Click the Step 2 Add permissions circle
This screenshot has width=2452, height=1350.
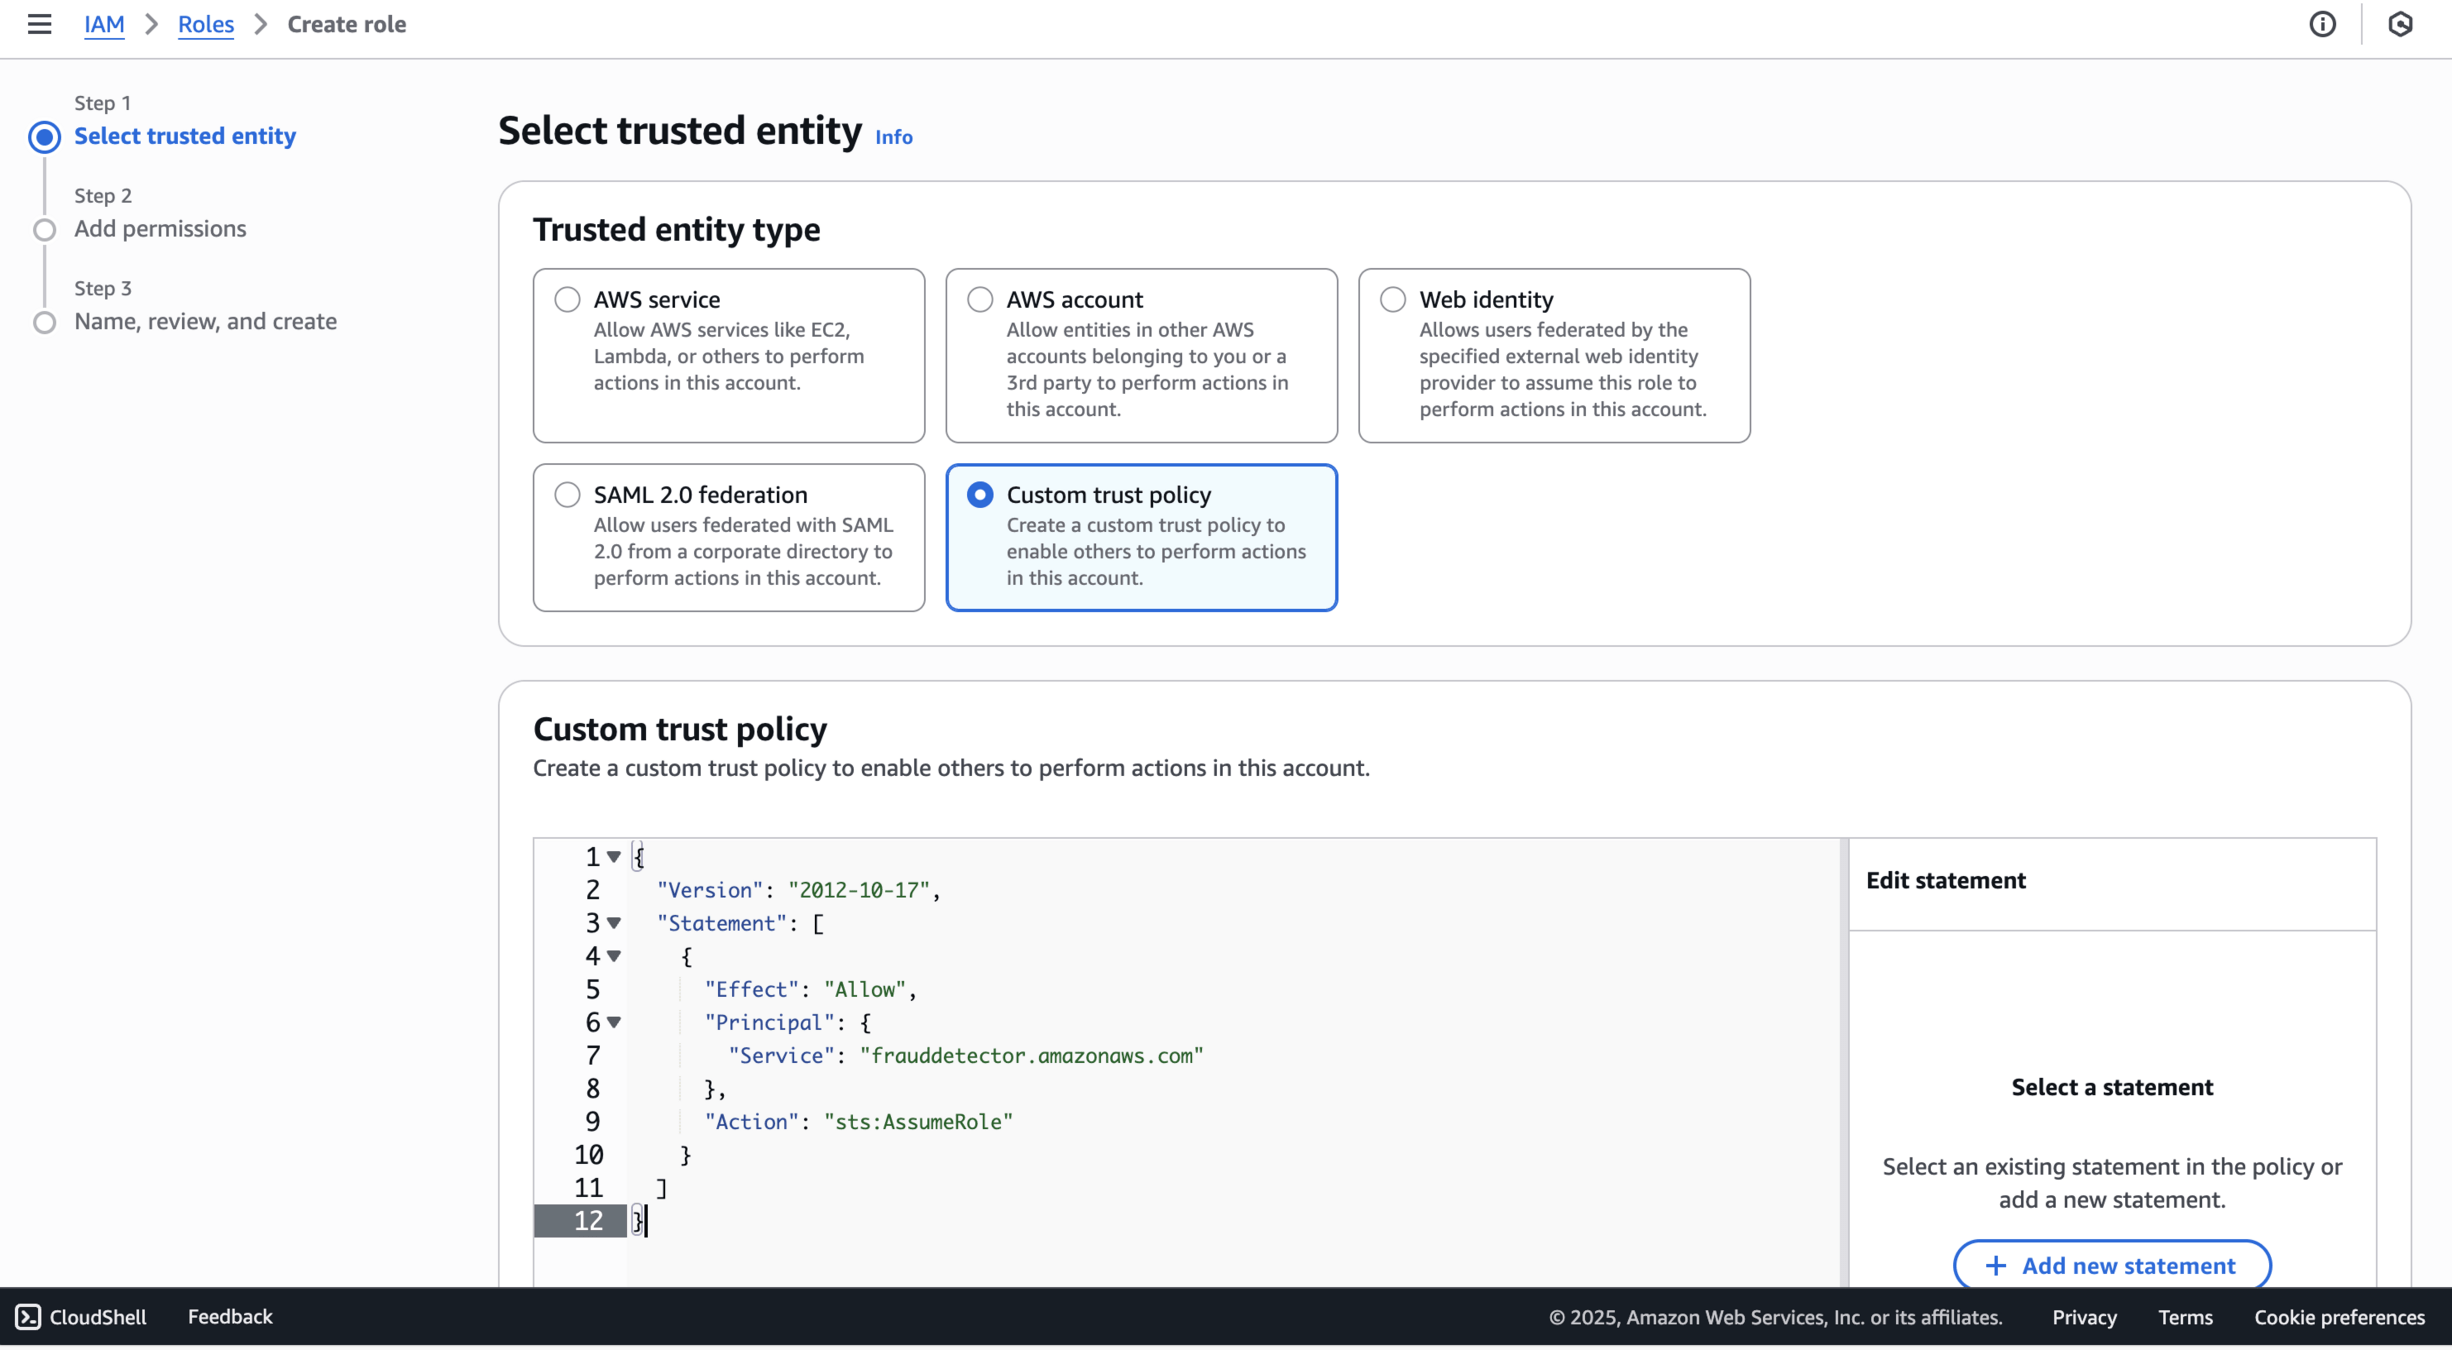[x=44, y=230]
